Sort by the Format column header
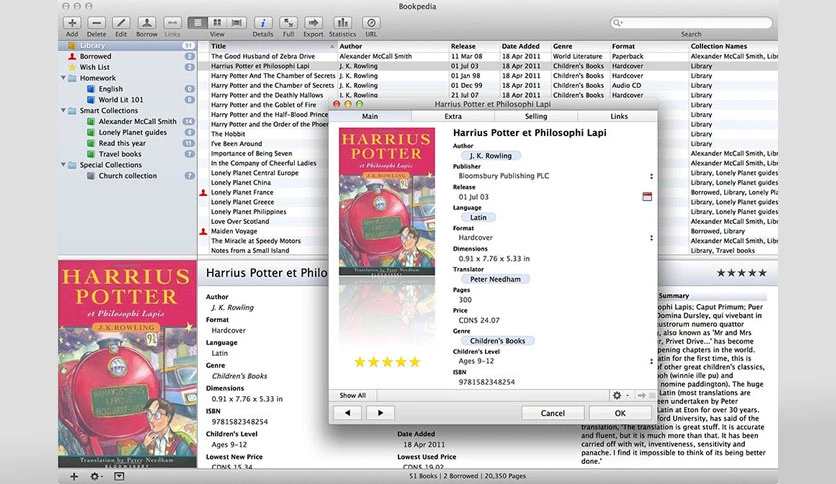The width and height of the screenshot is (836, 484). pyautogui.click(x=649, y=46)
